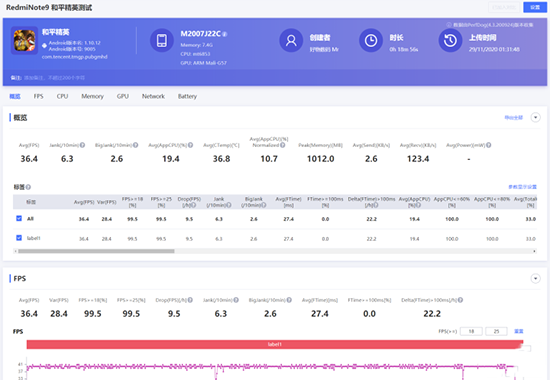Click the Android version diamond icon

coord(45,45)
